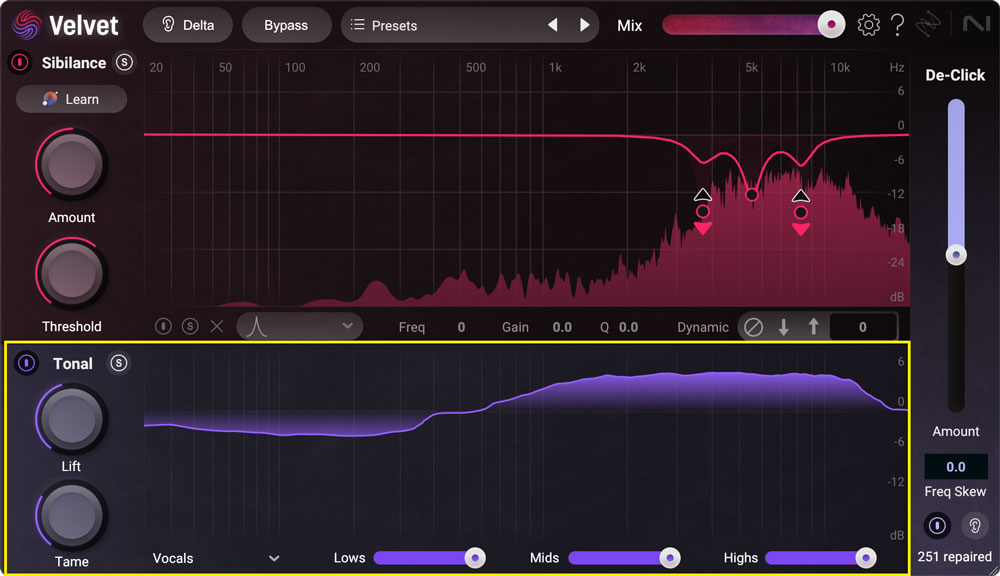Viewport: 1000px width, 576px height.
Task: Click the De-Click Amount slider handle
Action: (x=956, y=255)
